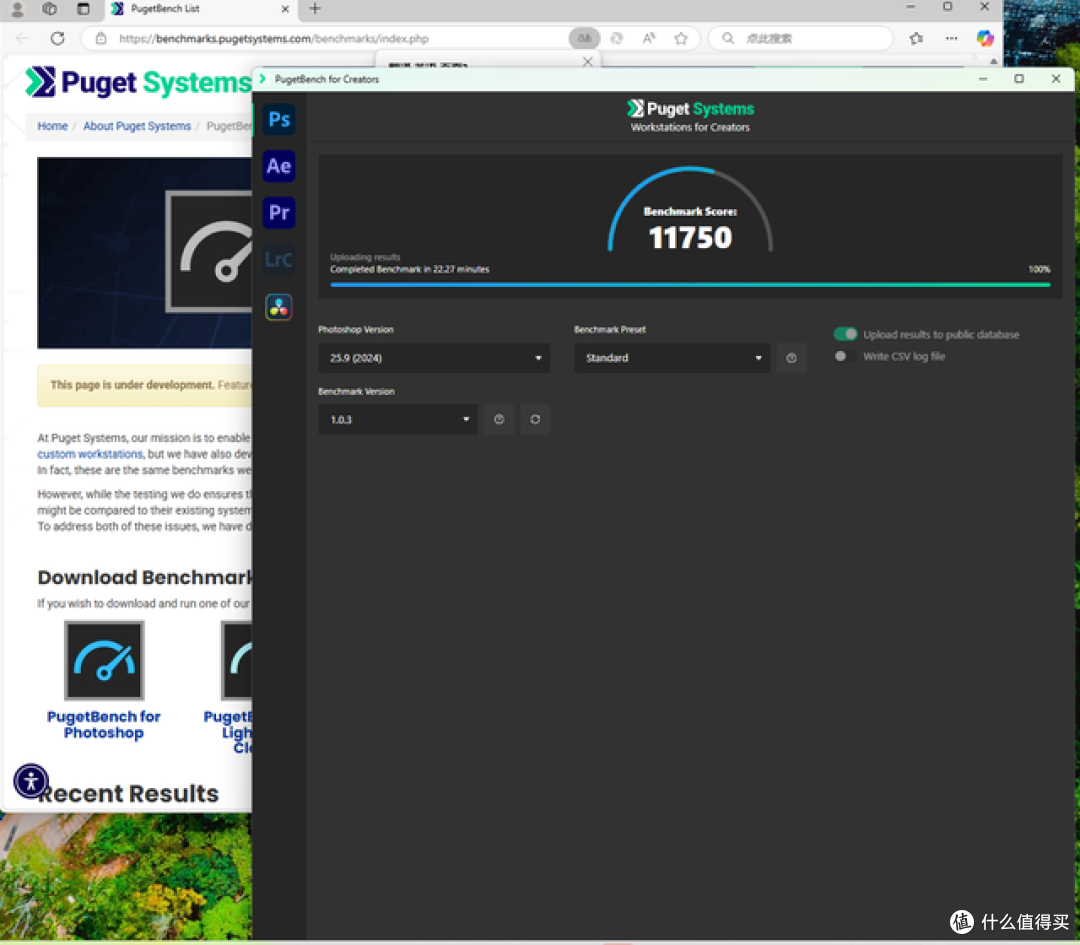Click the info icon beside Benchmark Version
1080x945 pixels.
[x=499, y=419]
